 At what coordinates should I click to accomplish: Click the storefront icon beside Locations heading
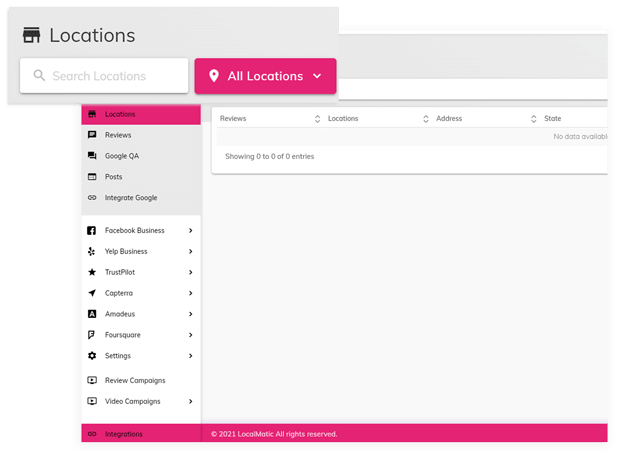(31, 35)
